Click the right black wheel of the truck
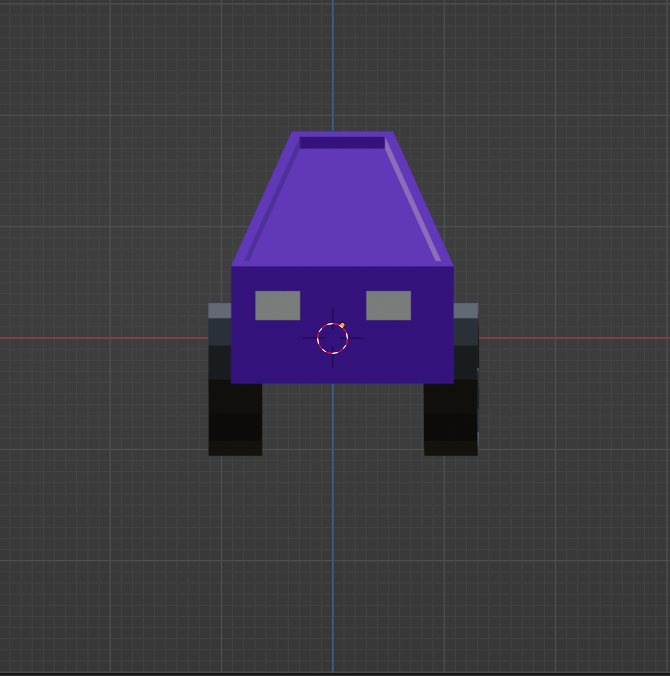 451,419
